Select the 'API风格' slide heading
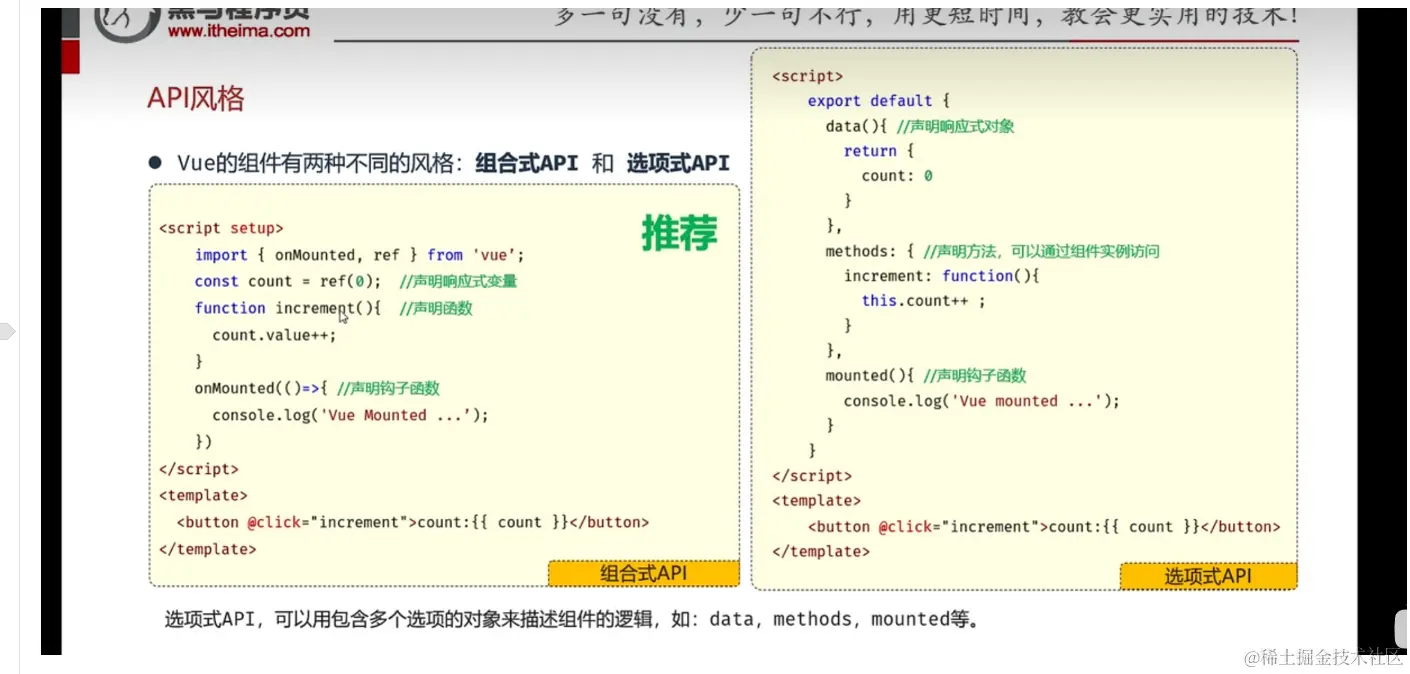Screen dimensions: 1410x674 (x=196, y=99)
